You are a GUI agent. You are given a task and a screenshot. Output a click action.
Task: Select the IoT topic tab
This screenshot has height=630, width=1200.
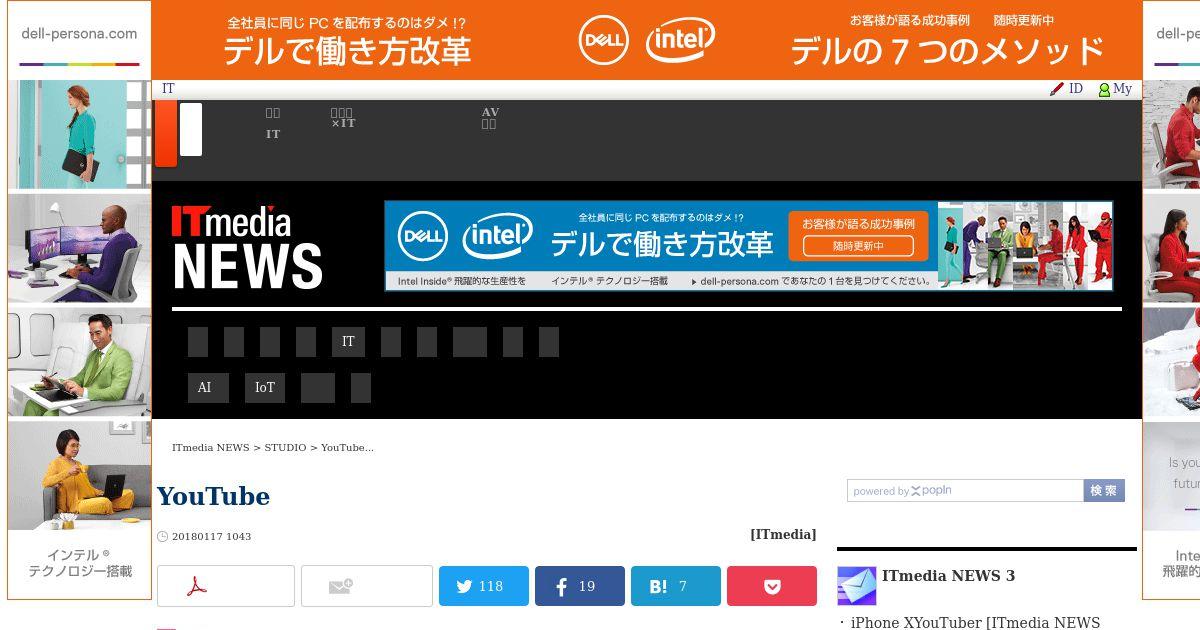tap(265, 388)
